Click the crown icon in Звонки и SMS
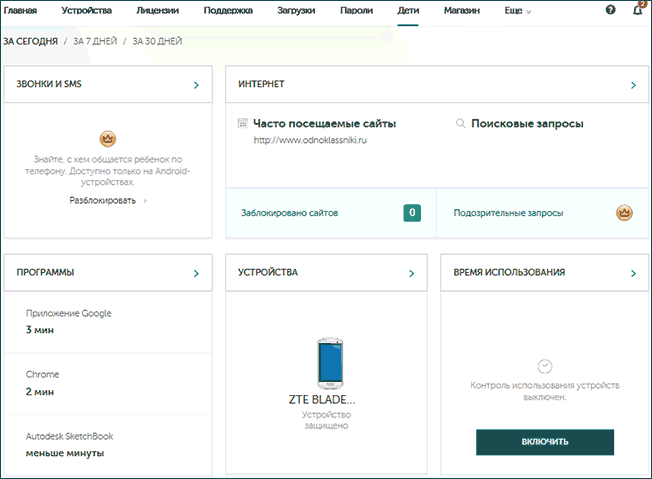This screenshot has width=652, height=479. pyautogui.click(x=108, y=138)
